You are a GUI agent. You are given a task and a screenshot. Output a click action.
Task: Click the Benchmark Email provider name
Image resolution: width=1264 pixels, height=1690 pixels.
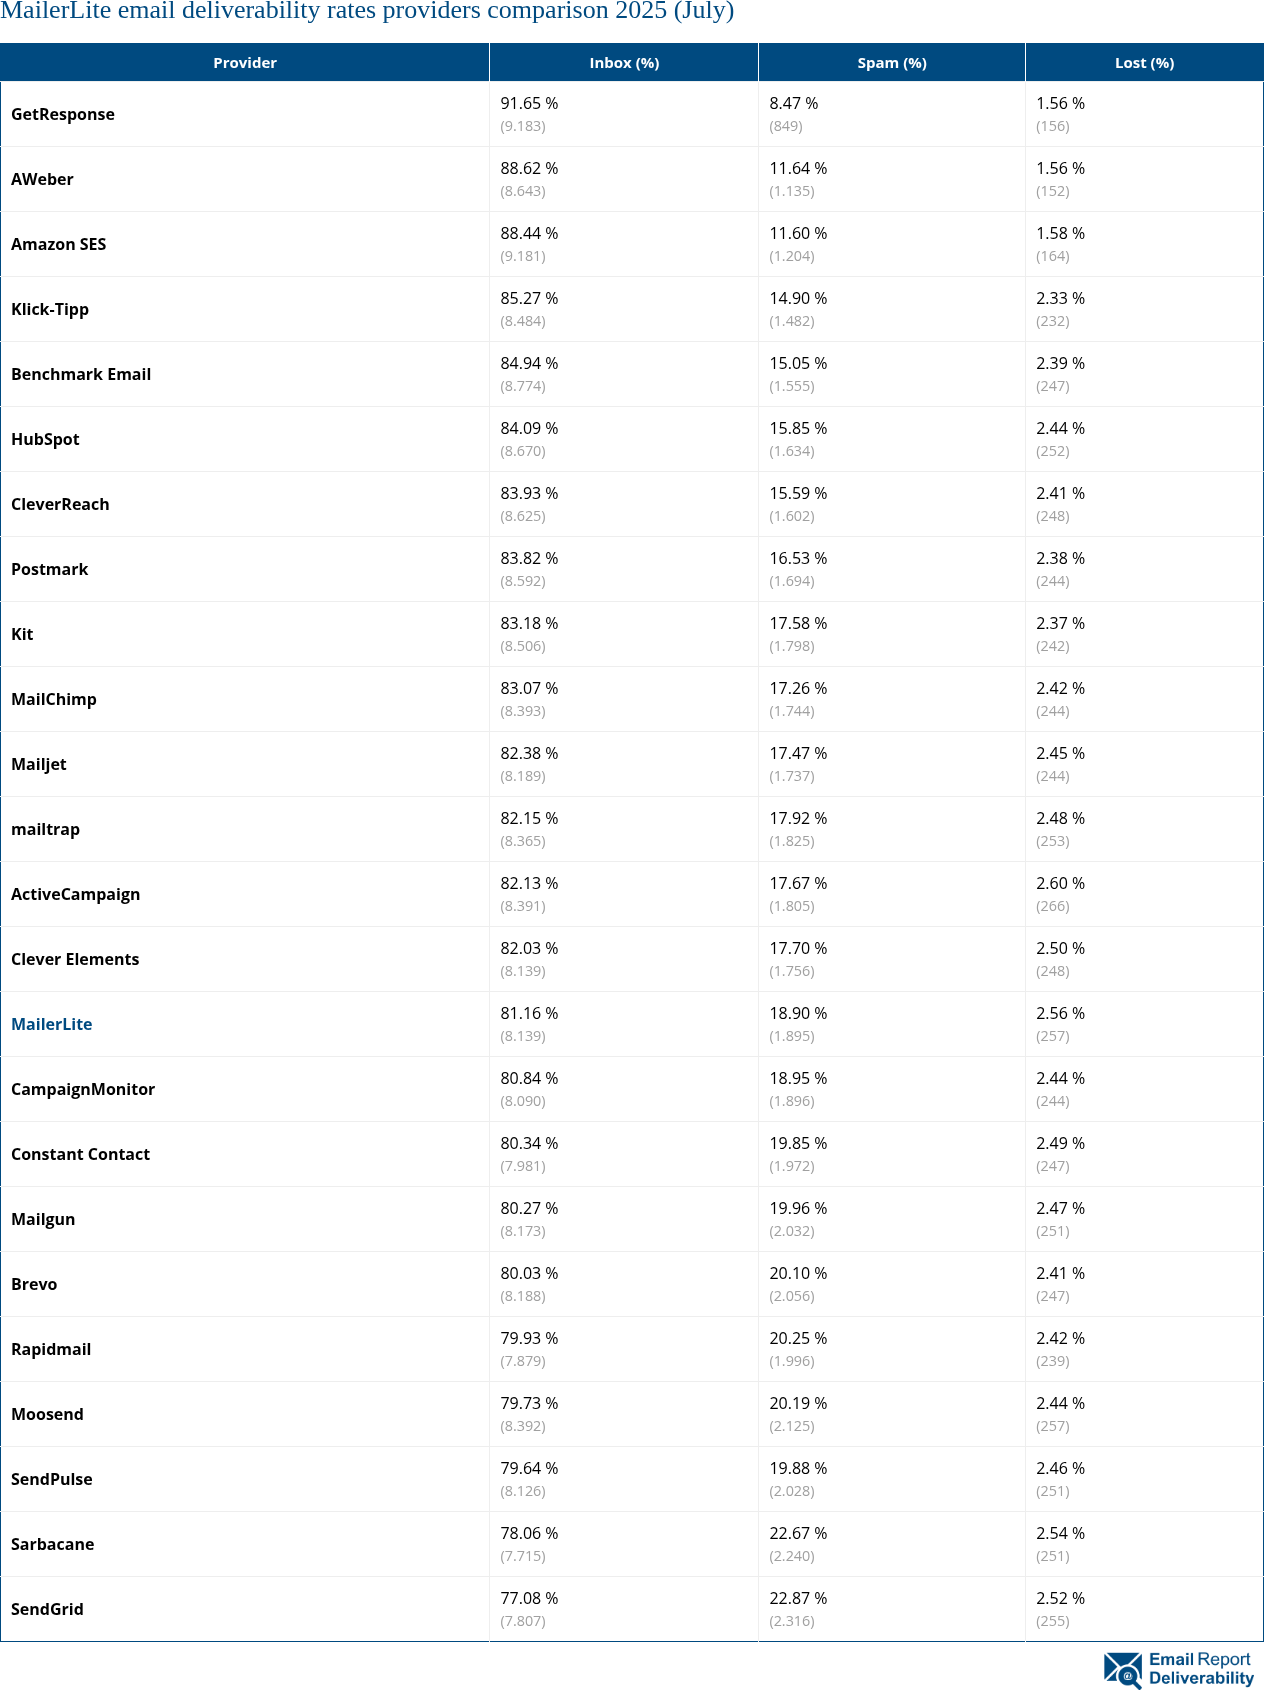point(81,374)
